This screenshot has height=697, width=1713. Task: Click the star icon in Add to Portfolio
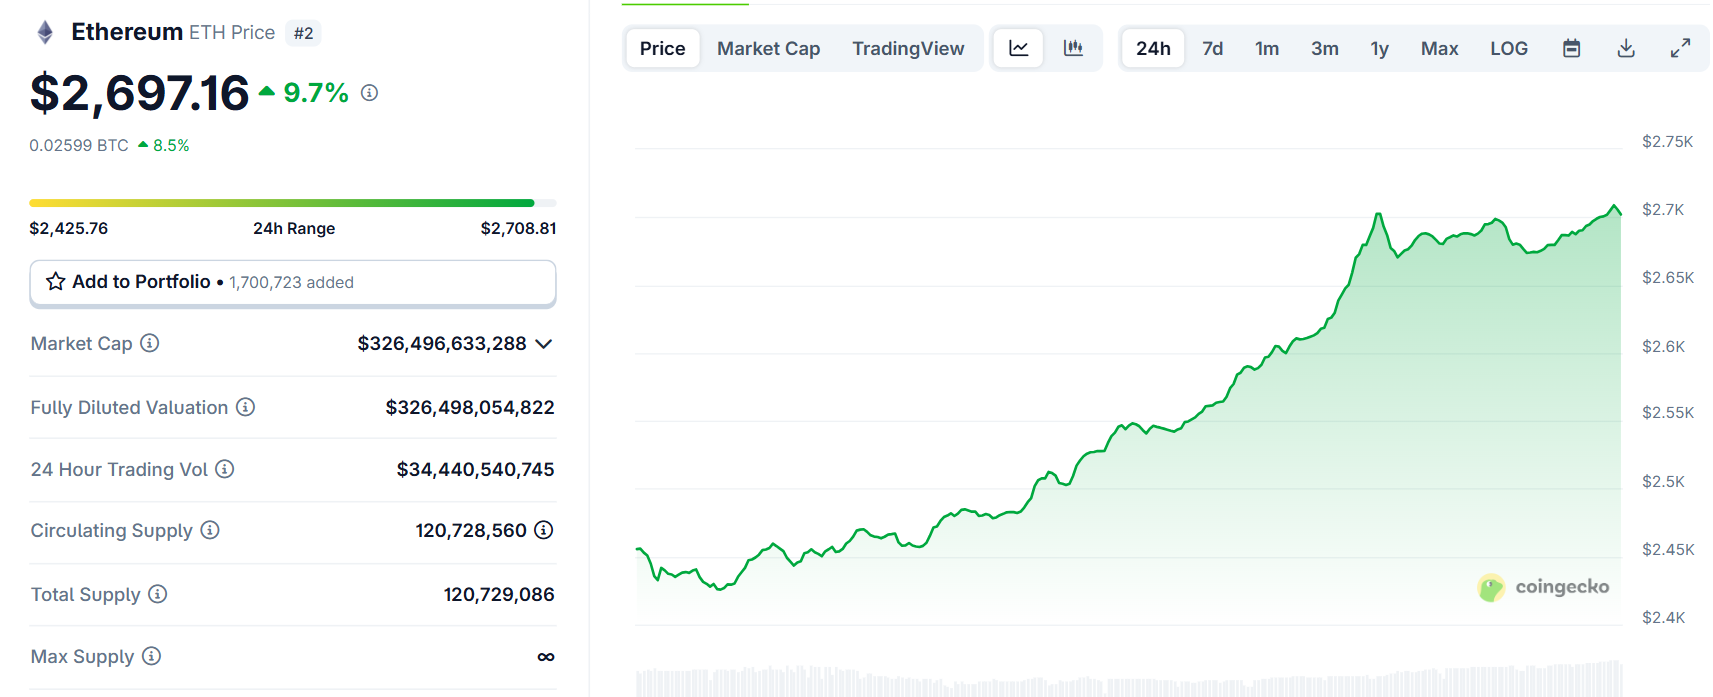pos(56,282)
